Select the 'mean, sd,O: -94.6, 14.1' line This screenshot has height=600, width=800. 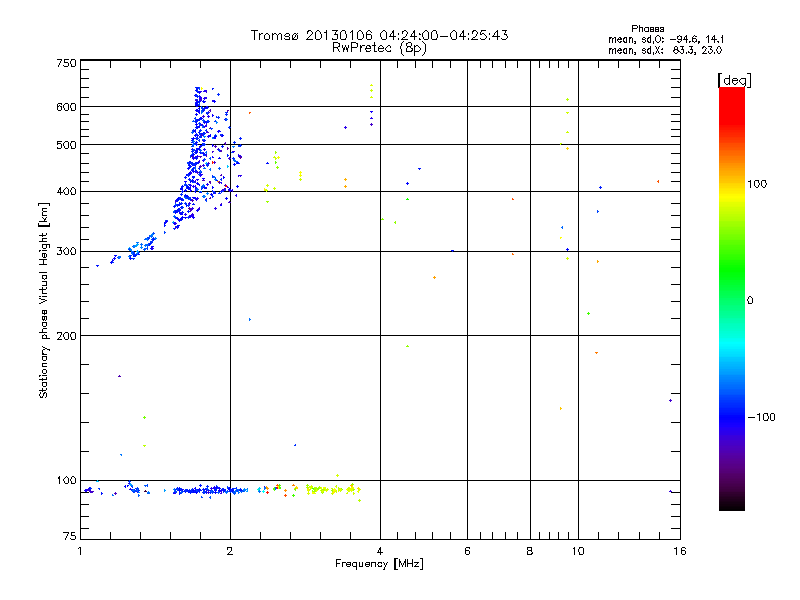666,39
